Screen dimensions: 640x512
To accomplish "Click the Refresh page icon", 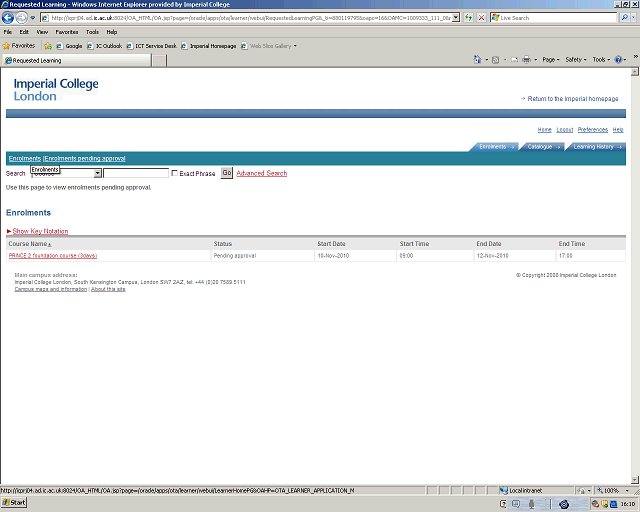I will pyautogui.click(x=469, y=18).
